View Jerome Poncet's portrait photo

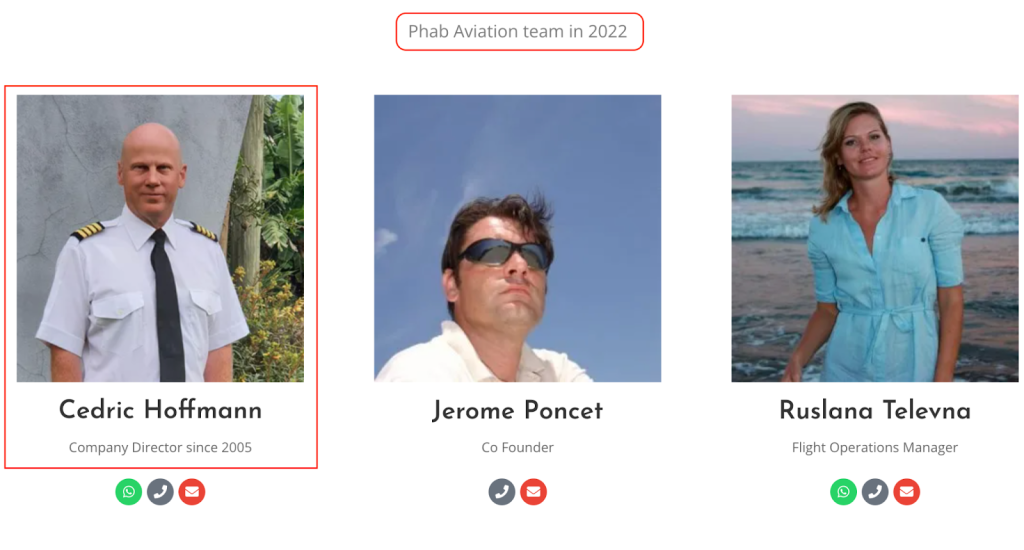(x=517, y=238)
